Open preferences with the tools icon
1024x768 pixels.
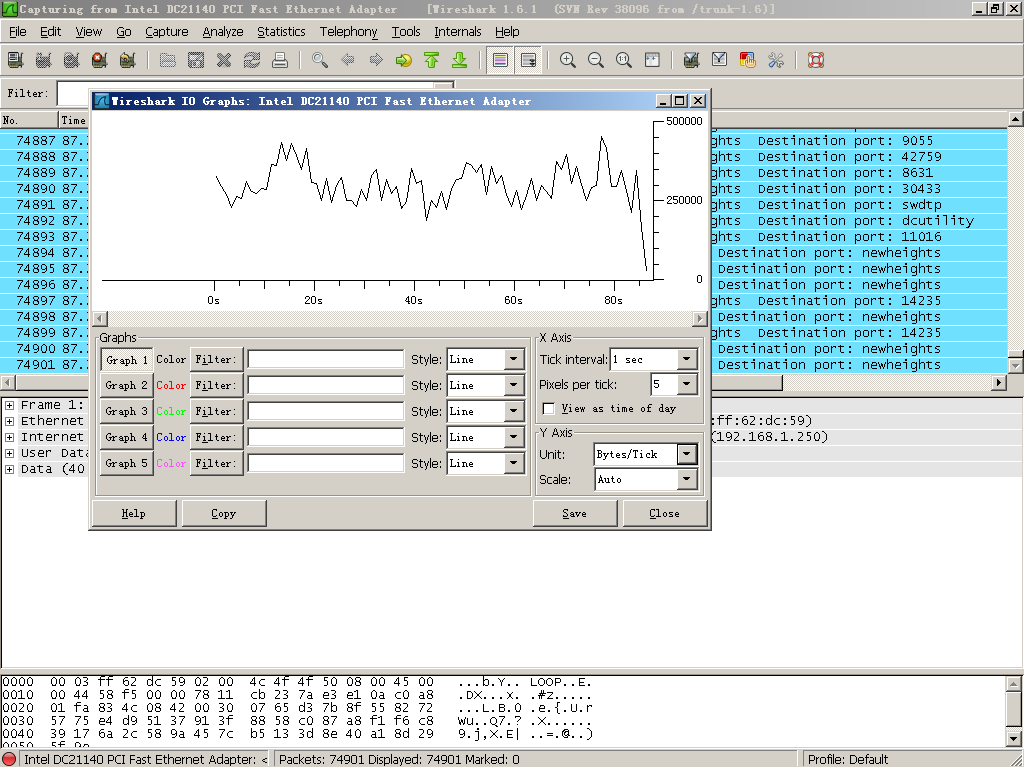(776, 60)
